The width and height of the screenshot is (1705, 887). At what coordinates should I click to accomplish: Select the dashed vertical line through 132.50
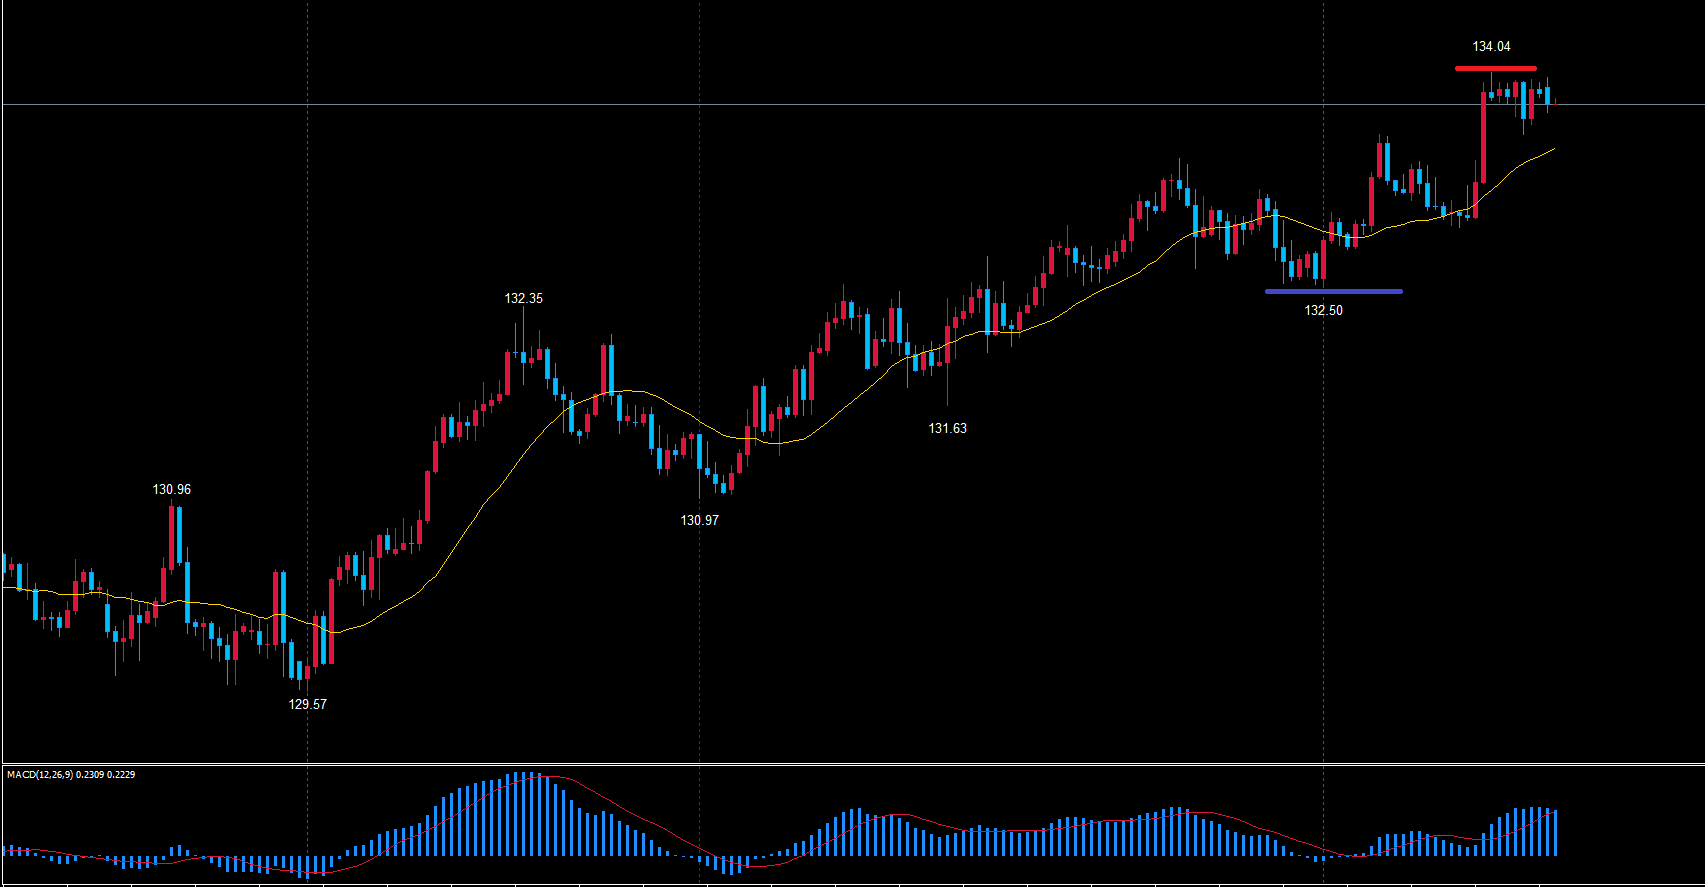click(1324, 150)
